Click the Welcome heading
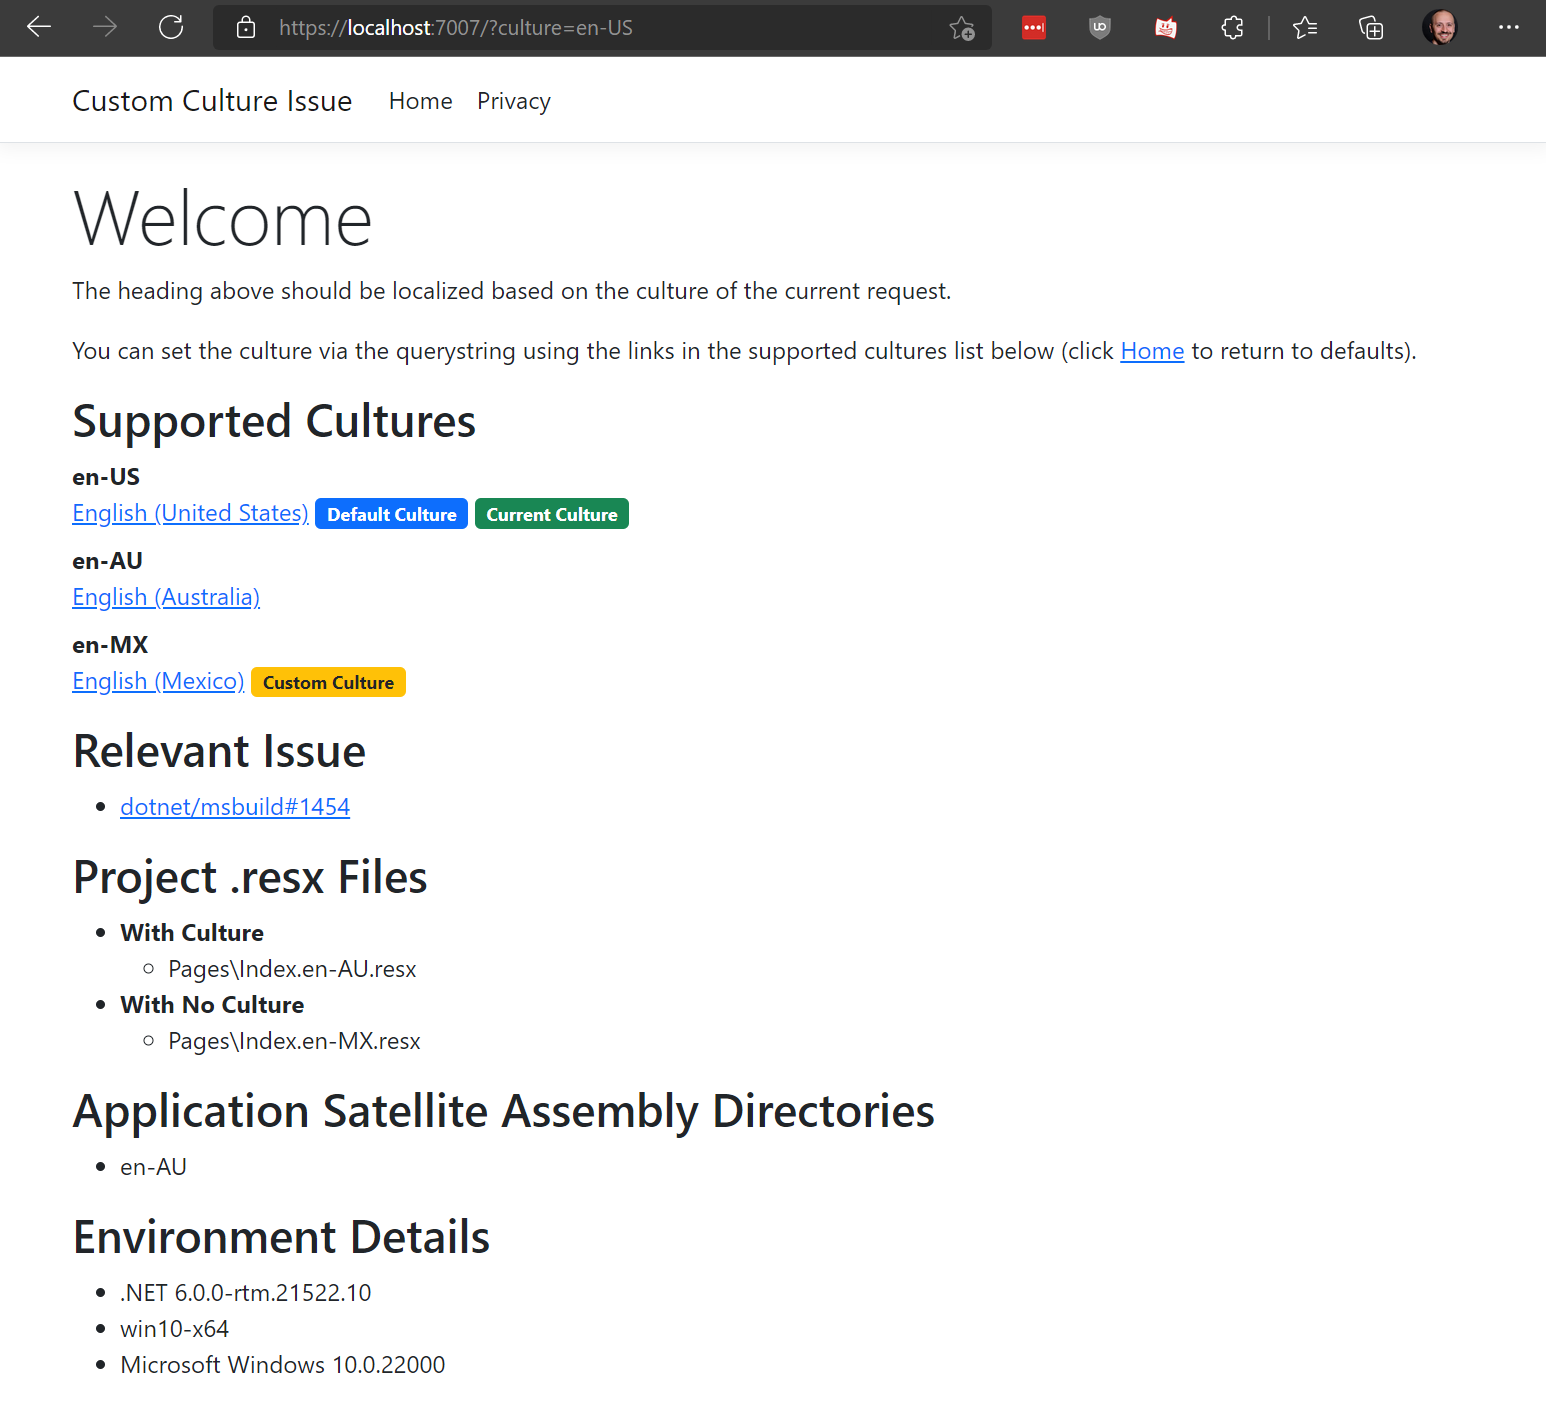 (223, 219)
